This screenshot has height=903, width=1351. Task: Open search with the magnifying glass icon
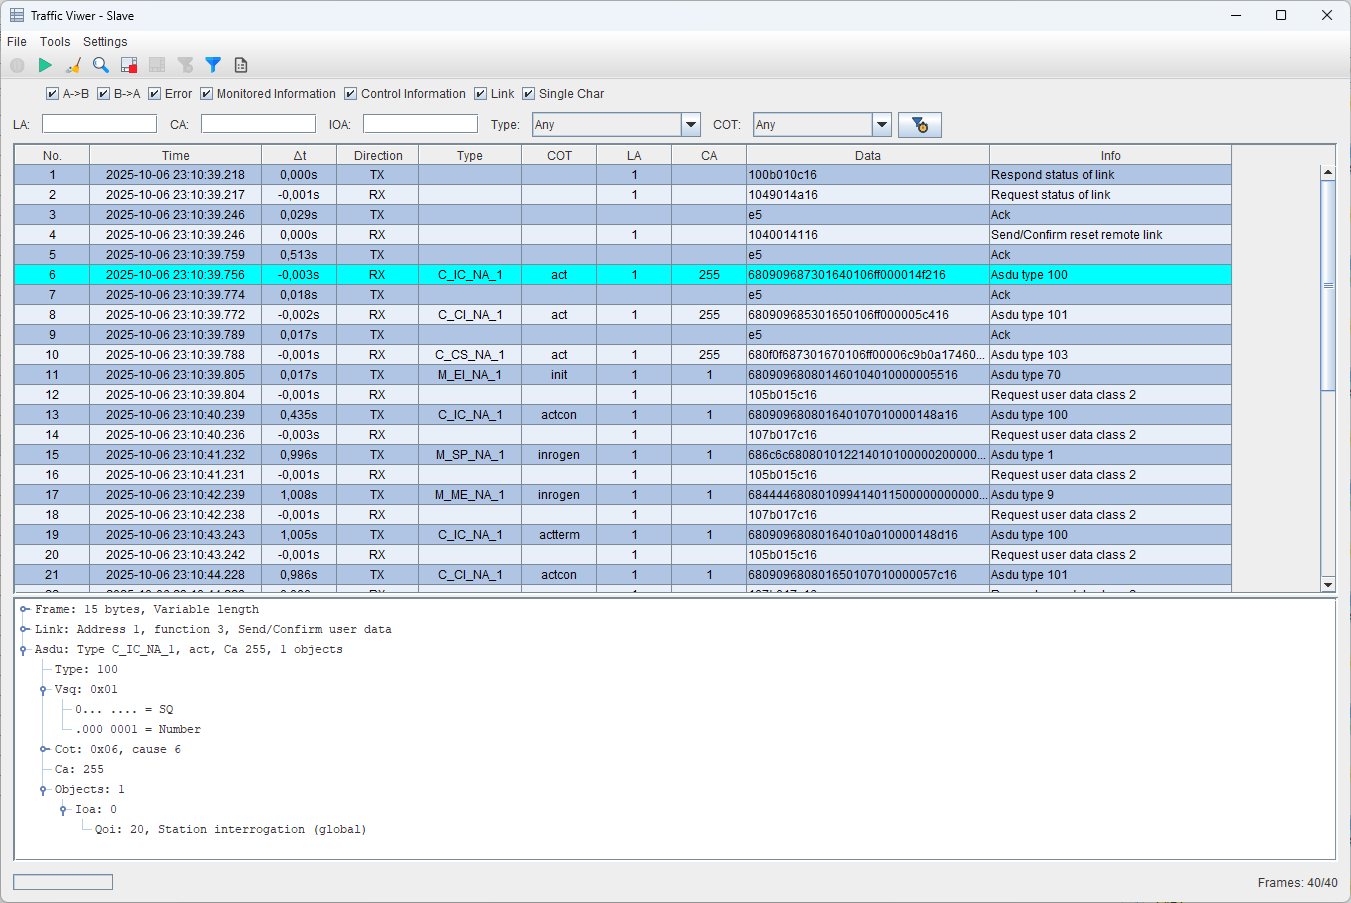(101, 65)
